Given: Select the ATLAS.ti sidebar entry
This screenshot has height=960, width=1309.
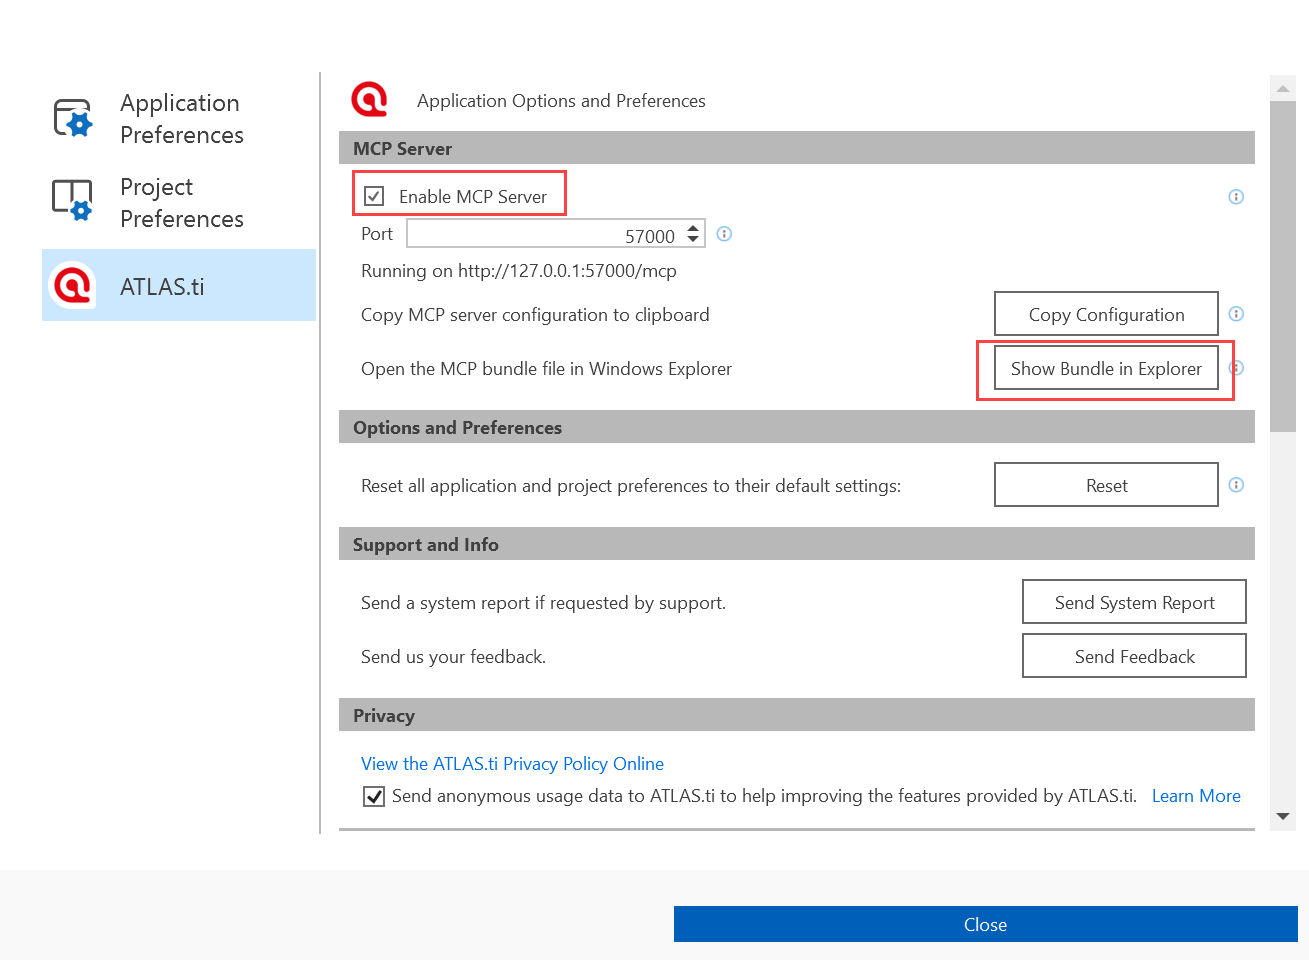Looking at the screenshot, I should (179, 285).
